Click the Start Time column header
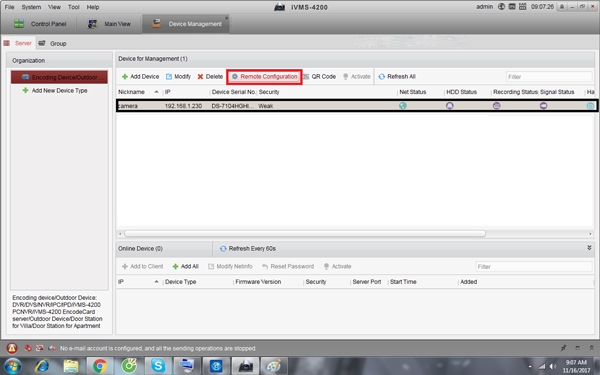Viewport: 600px width, 375px height. (403, 282)
